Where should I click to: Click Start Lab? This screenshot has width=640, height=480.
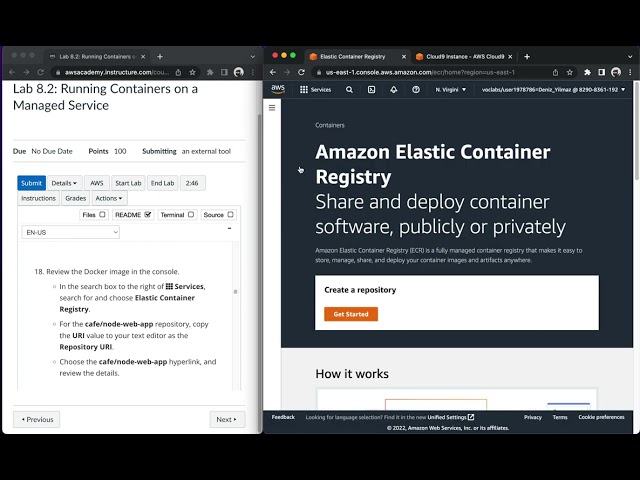click(128, 183)
